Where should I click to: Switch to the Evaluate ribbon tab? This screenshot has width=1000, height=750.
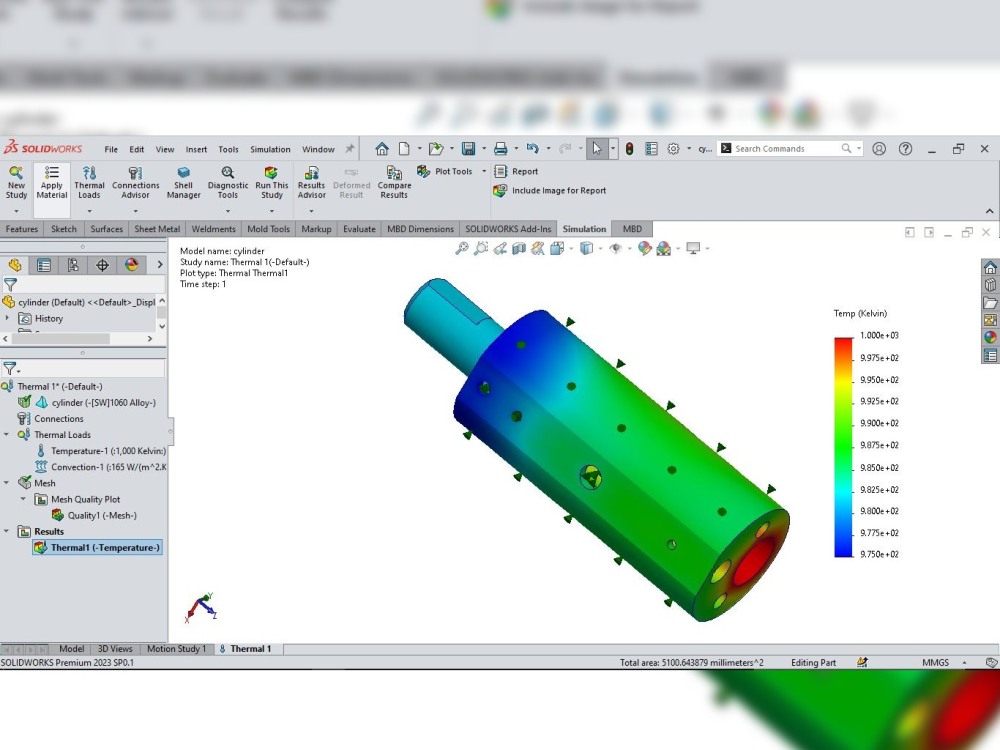click(359, 228)
